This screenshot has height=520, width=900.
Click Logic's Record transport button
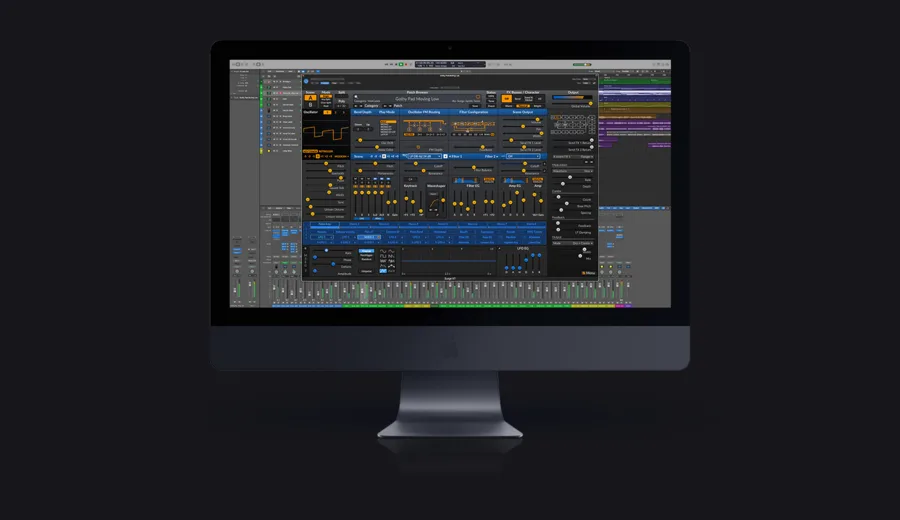pyautogui.click(x=406, y=64)
